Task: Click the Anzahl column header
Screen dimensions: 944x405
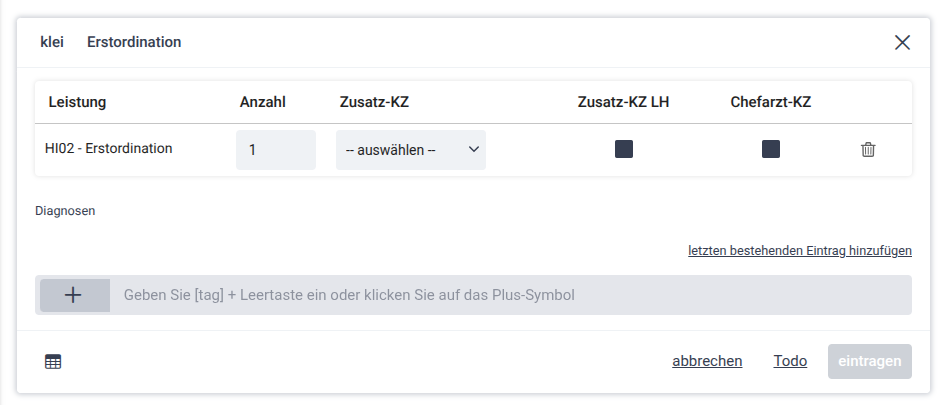Action: [263, 102]
